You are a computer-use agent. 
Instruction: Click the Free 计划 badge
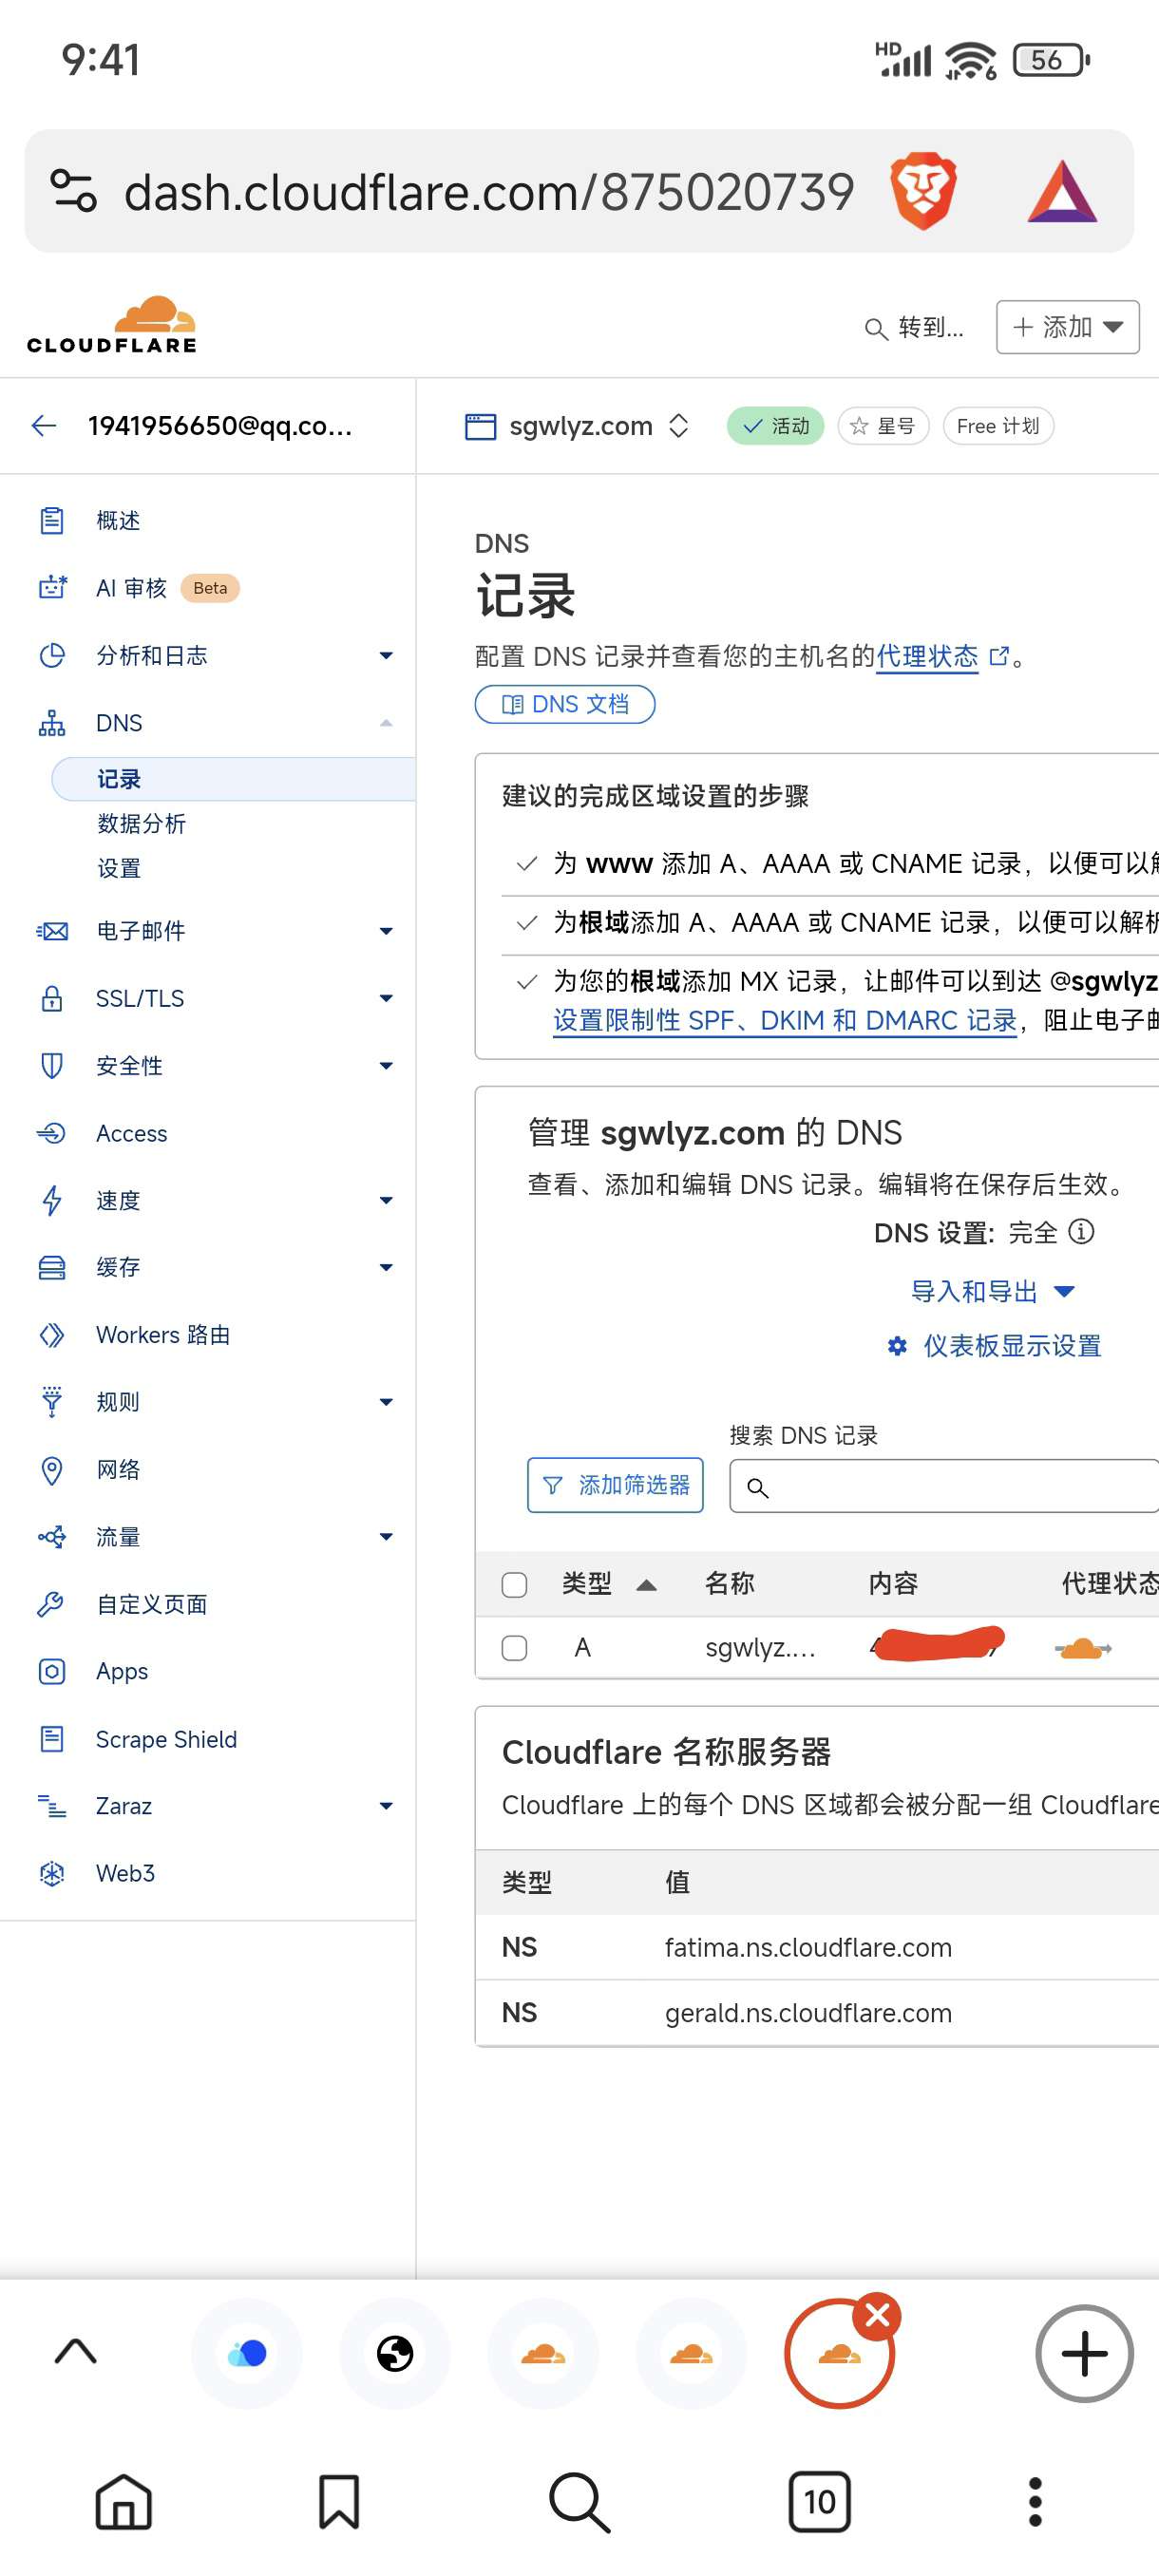[998, 426]
